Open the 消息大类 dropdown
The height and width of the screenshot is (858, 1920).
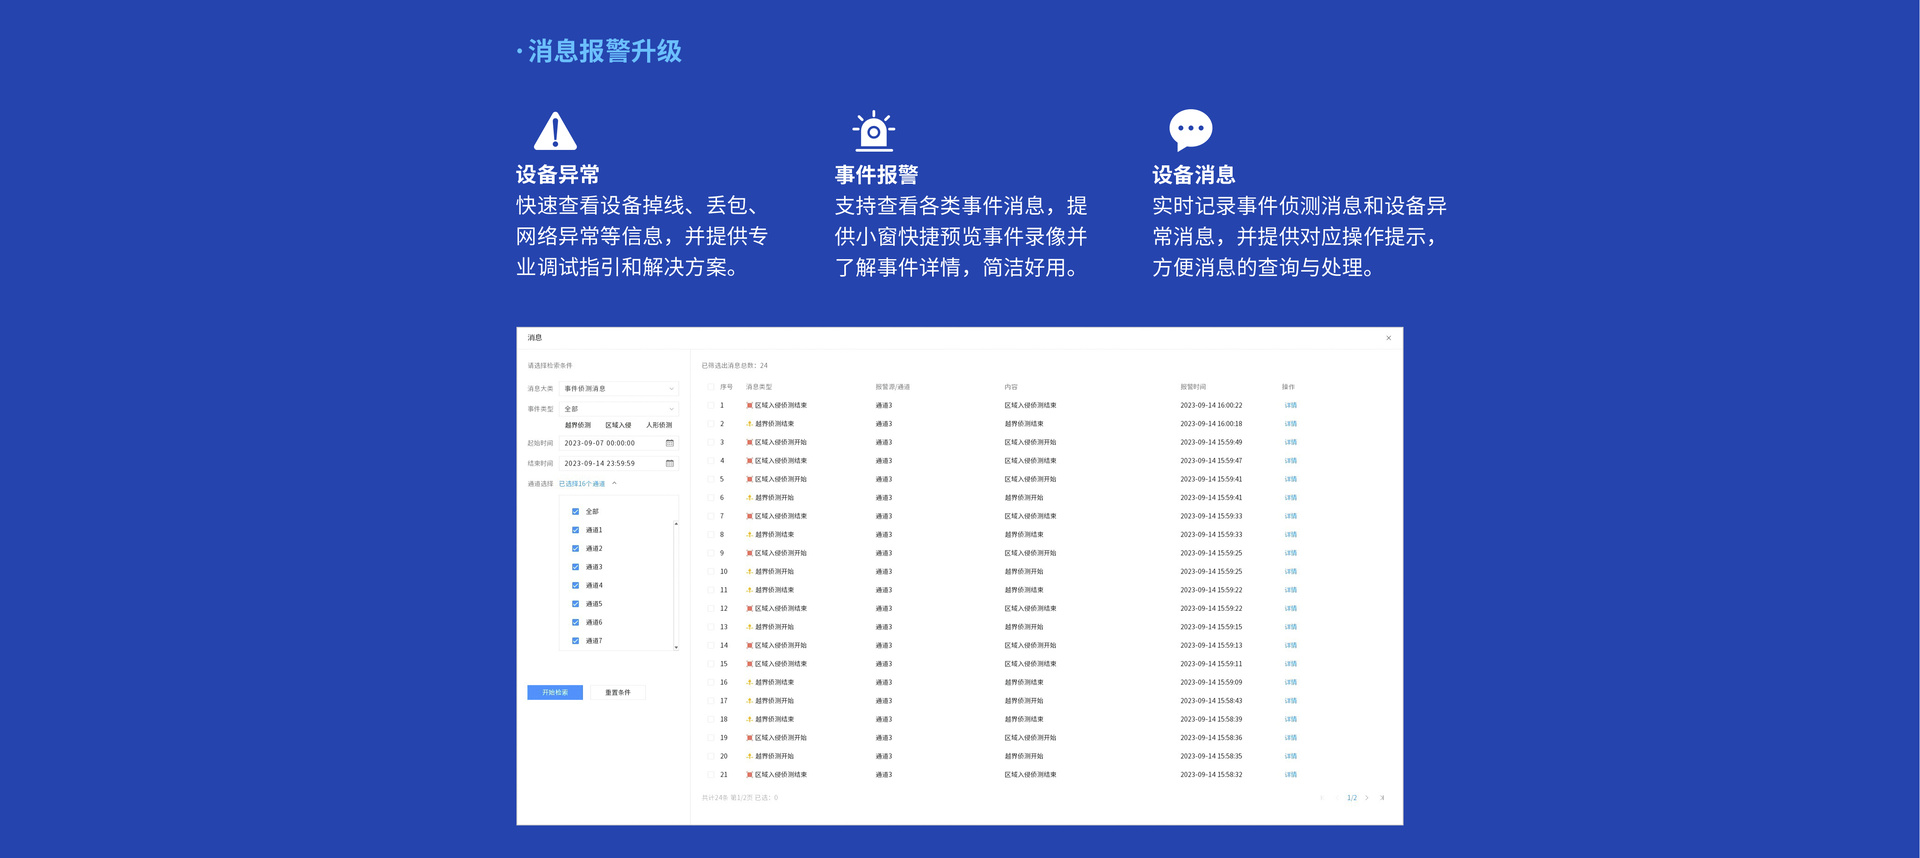point(618,389)
